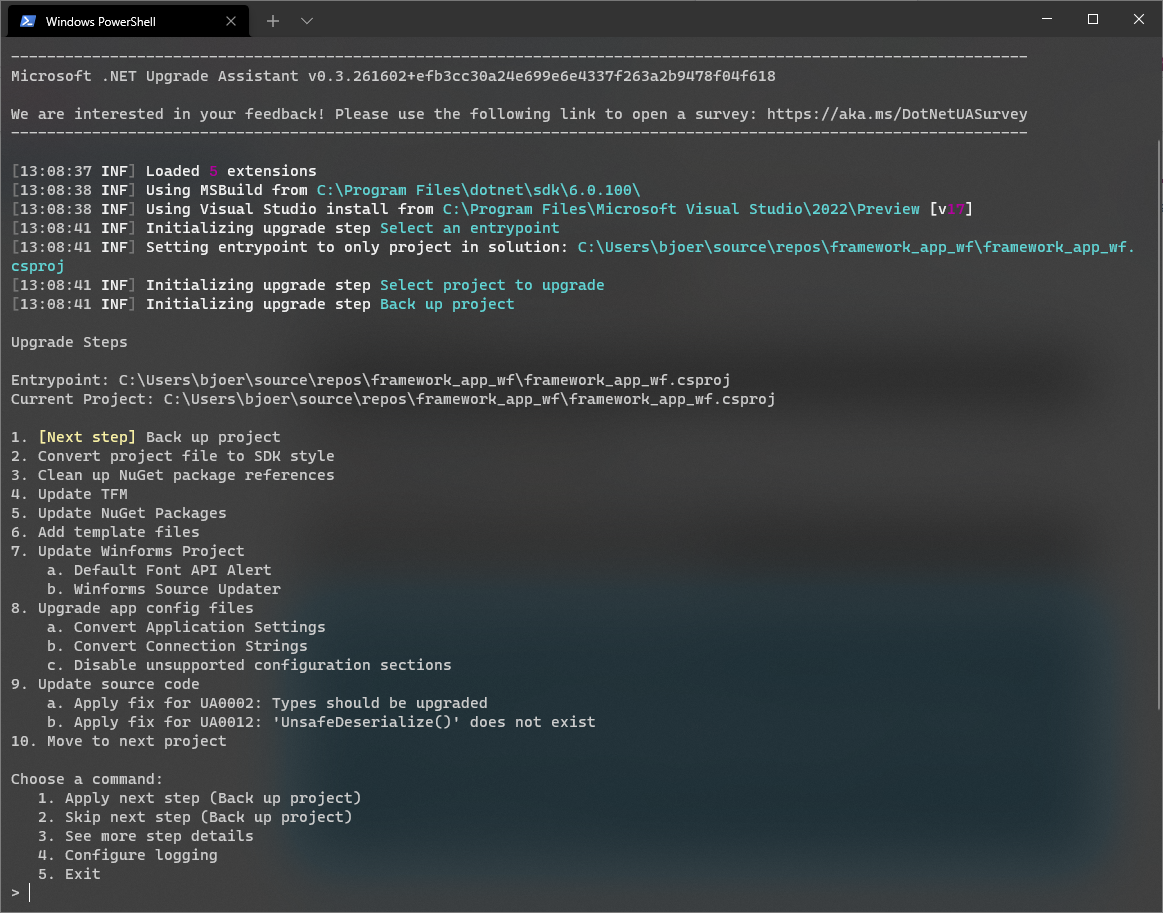This screenshot has width=1163, height=913.
Task: Click the PowerShell icon in the tab
Action: pos(28,21)
